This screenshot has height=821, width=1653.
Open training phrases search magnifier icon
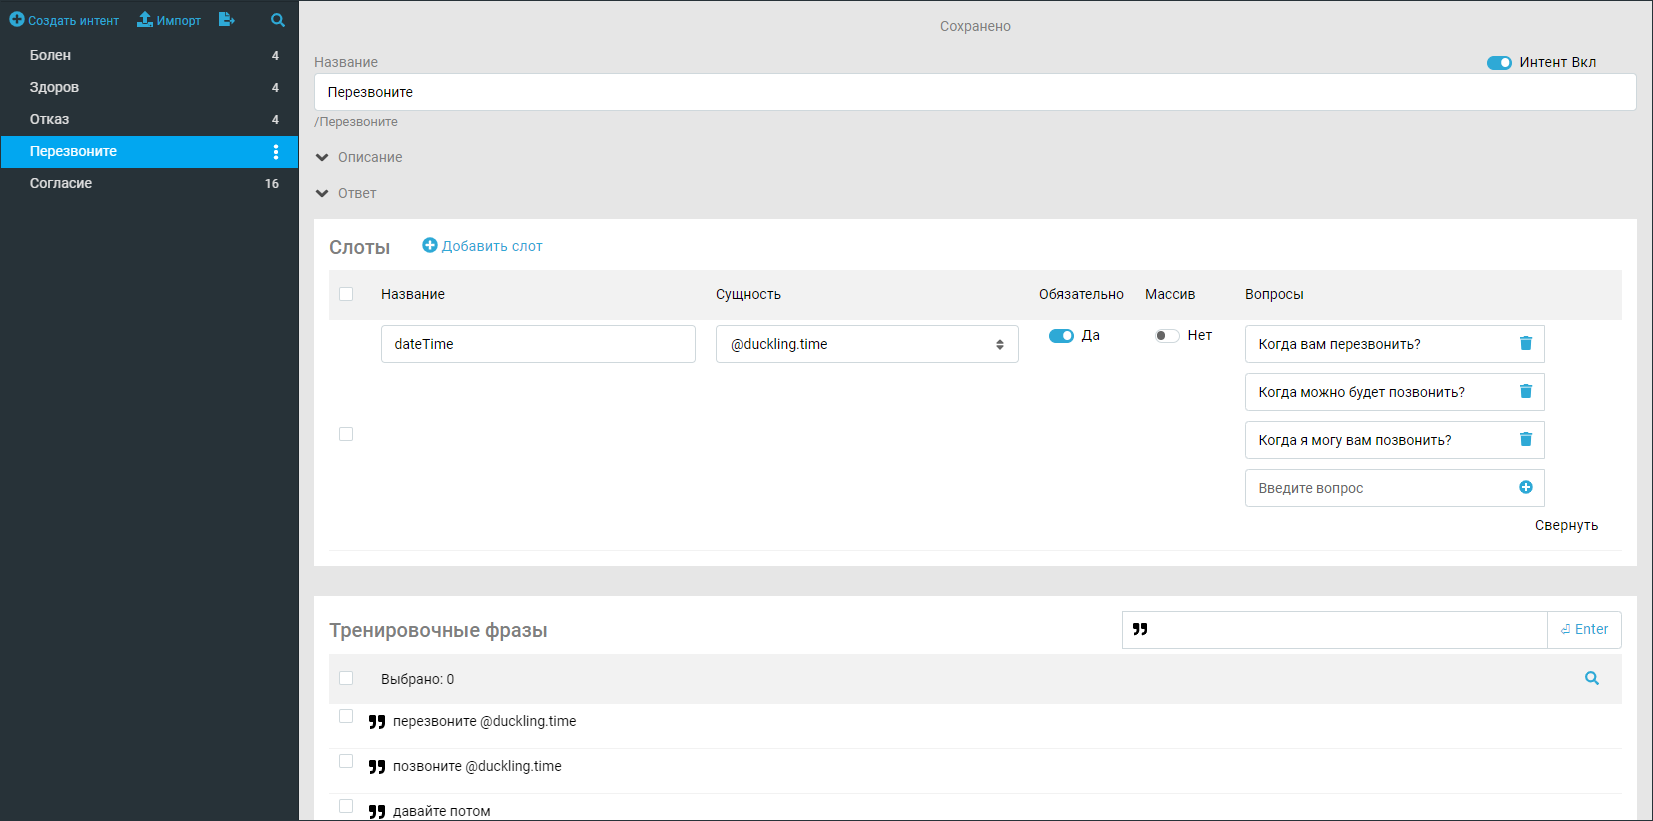1592,678
